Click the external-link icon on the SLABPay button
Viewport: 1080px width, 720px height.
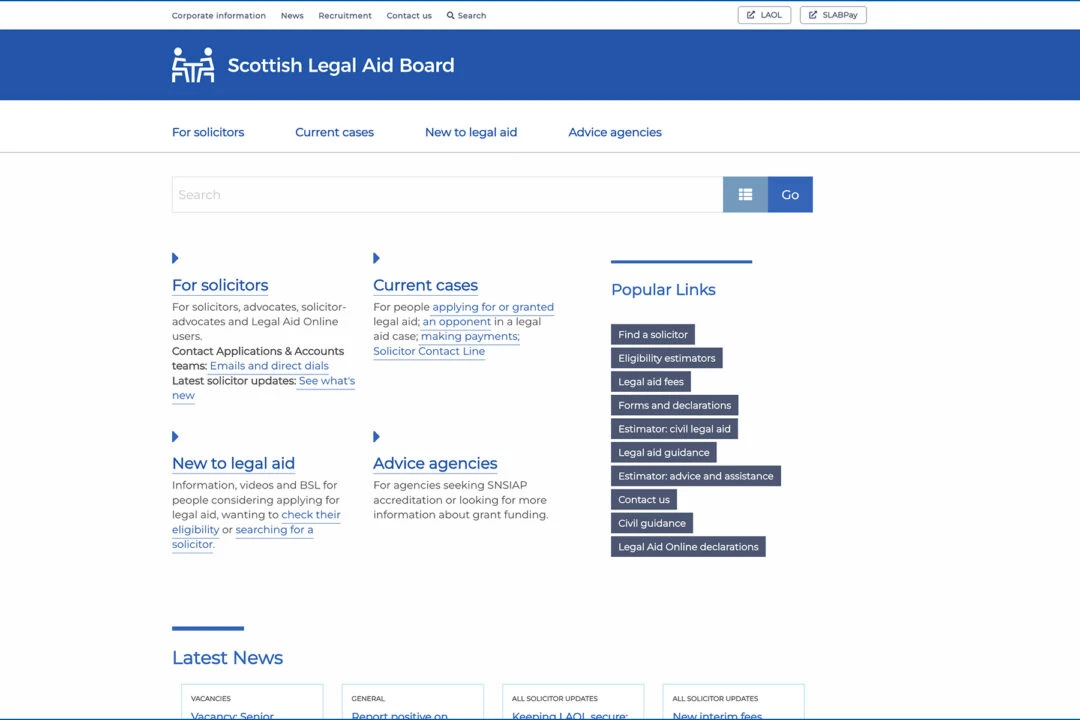815,14
